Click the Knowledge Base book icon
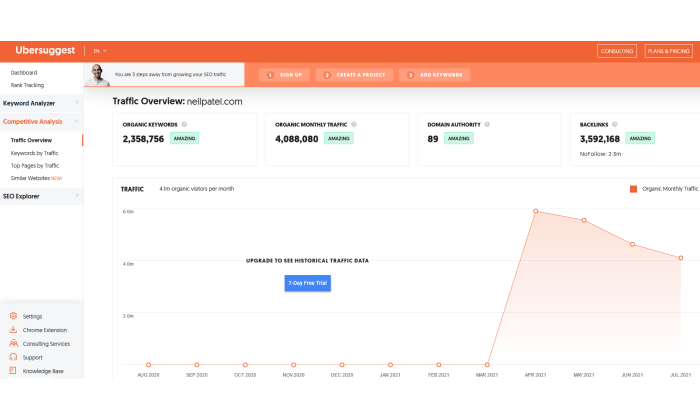700x420 pixels. [13, 370]
